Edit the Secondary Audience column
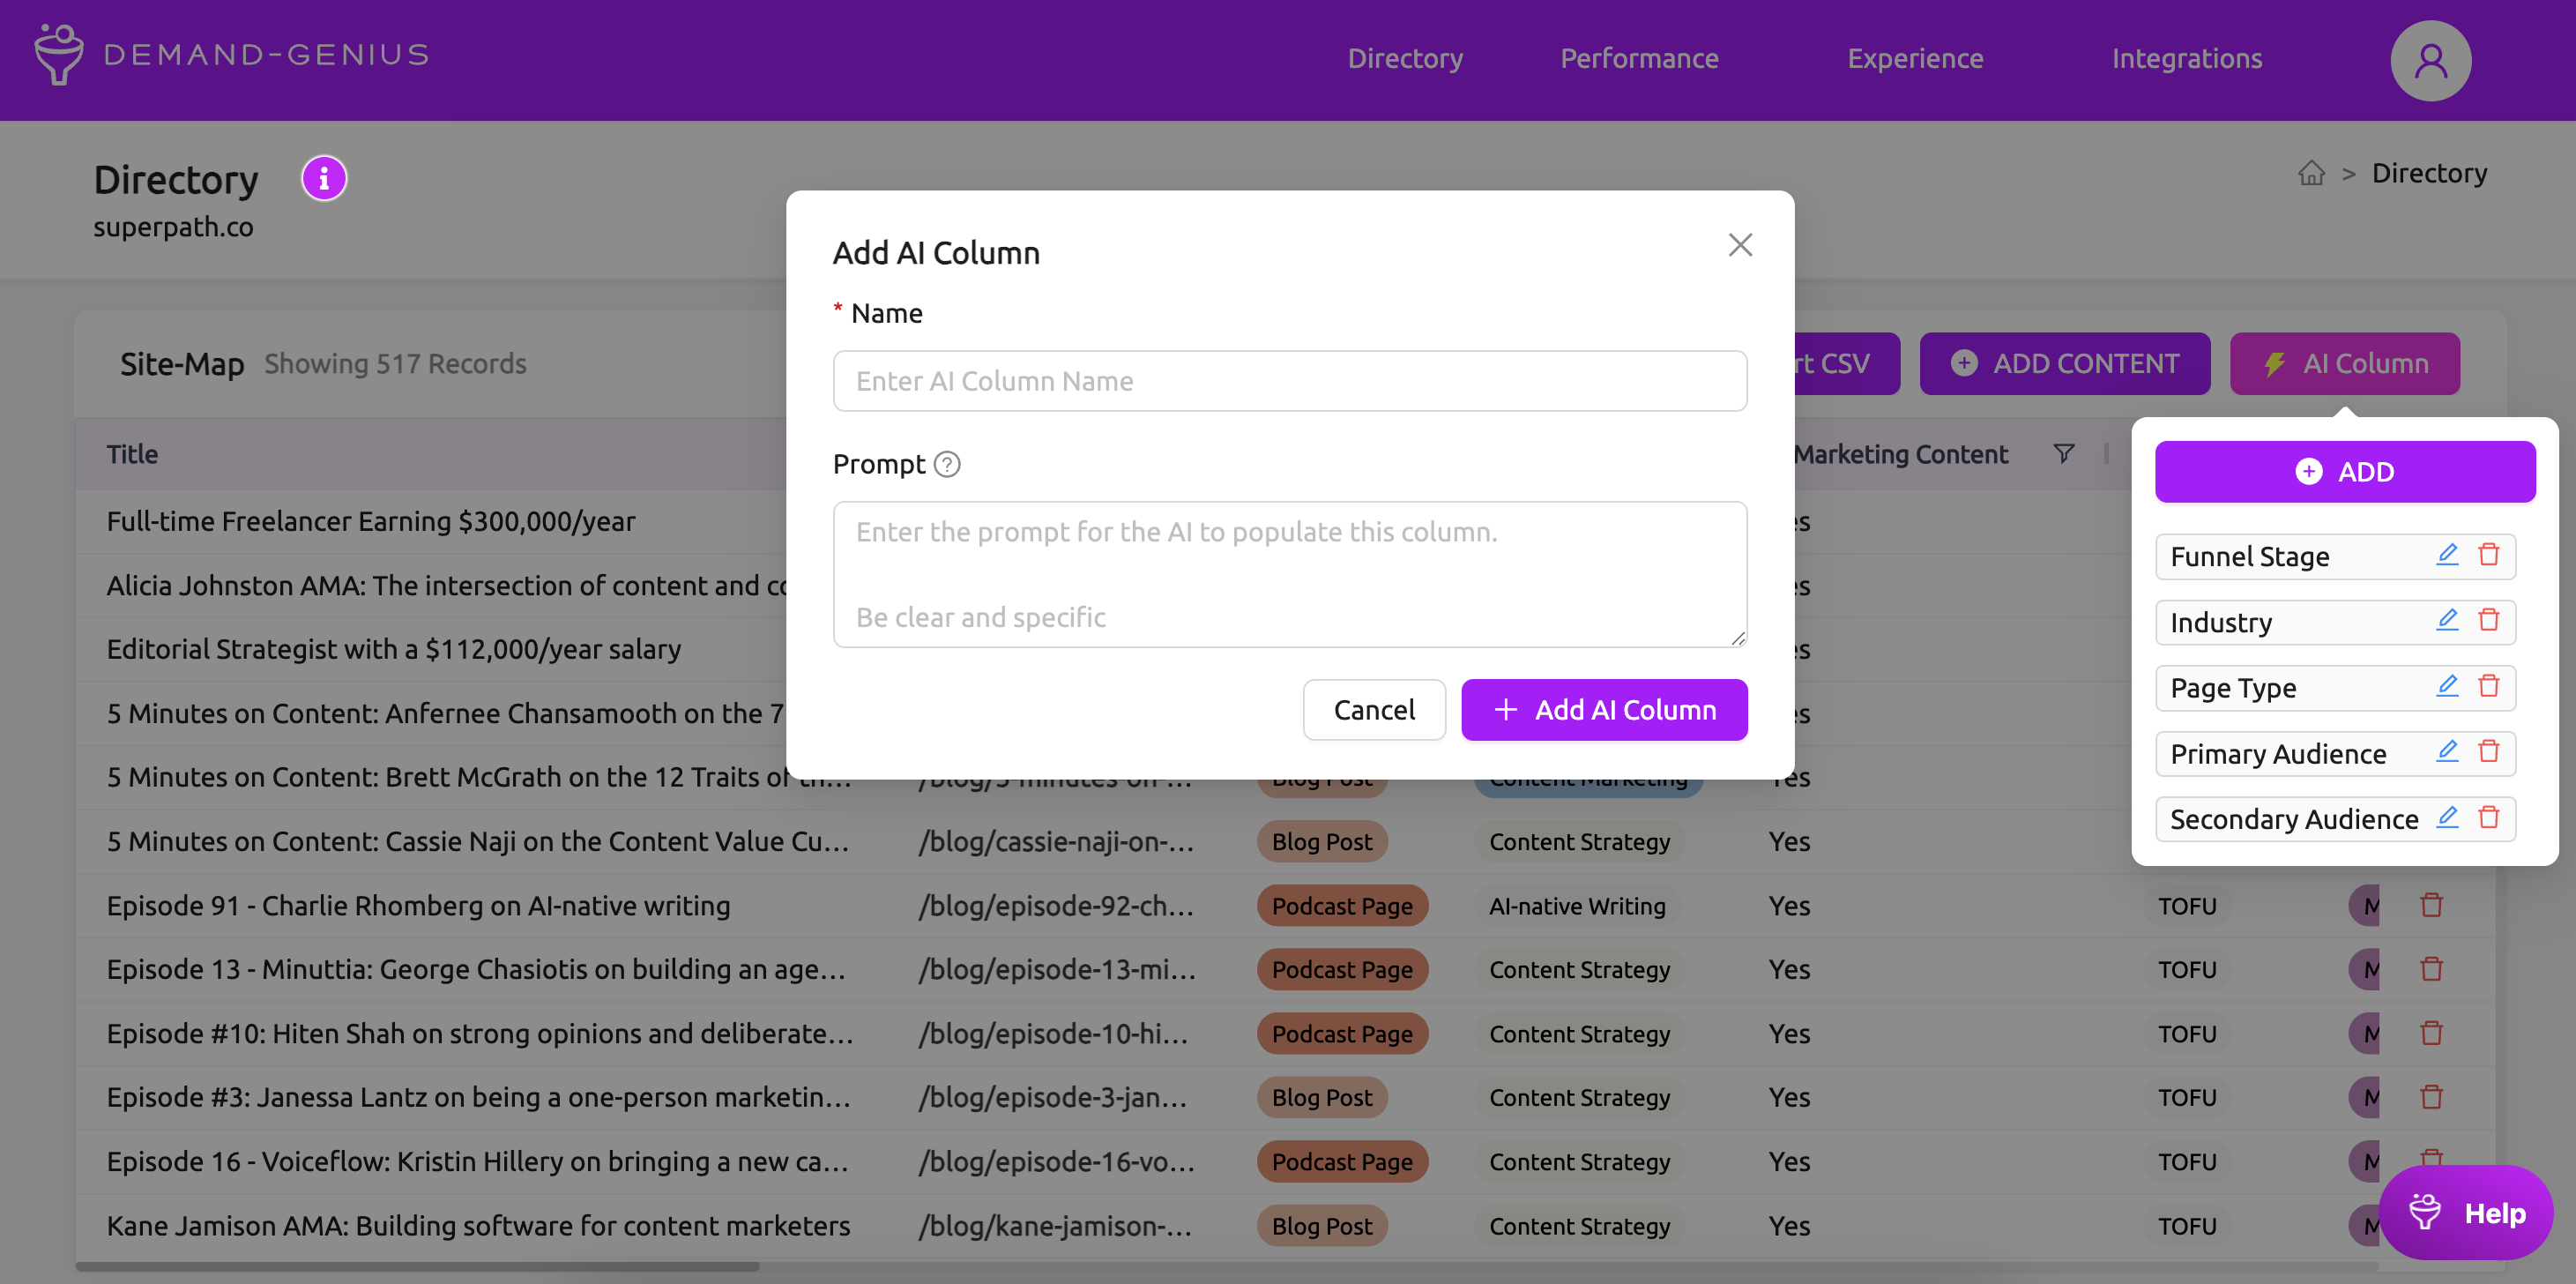 tap(2446, 818)
